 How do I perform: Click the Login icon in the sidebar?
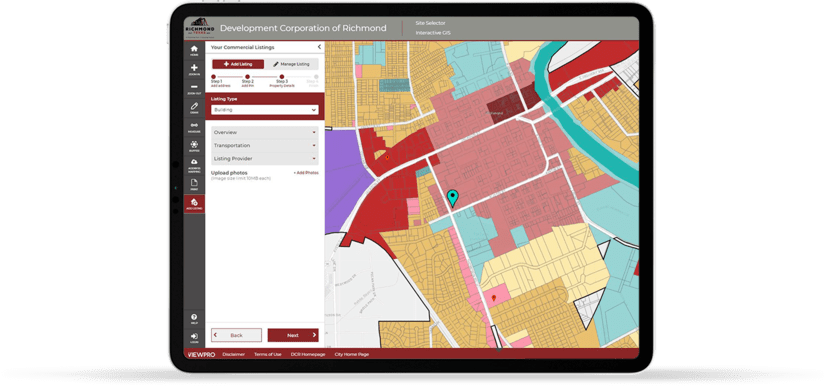(x=194, y=338)
